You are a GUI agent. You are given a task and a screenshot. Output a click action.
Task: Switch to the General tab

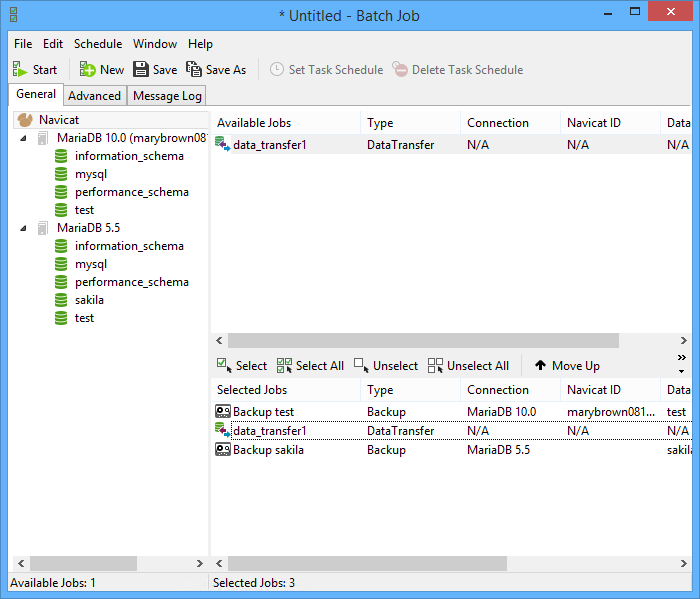tap(36, 94)
